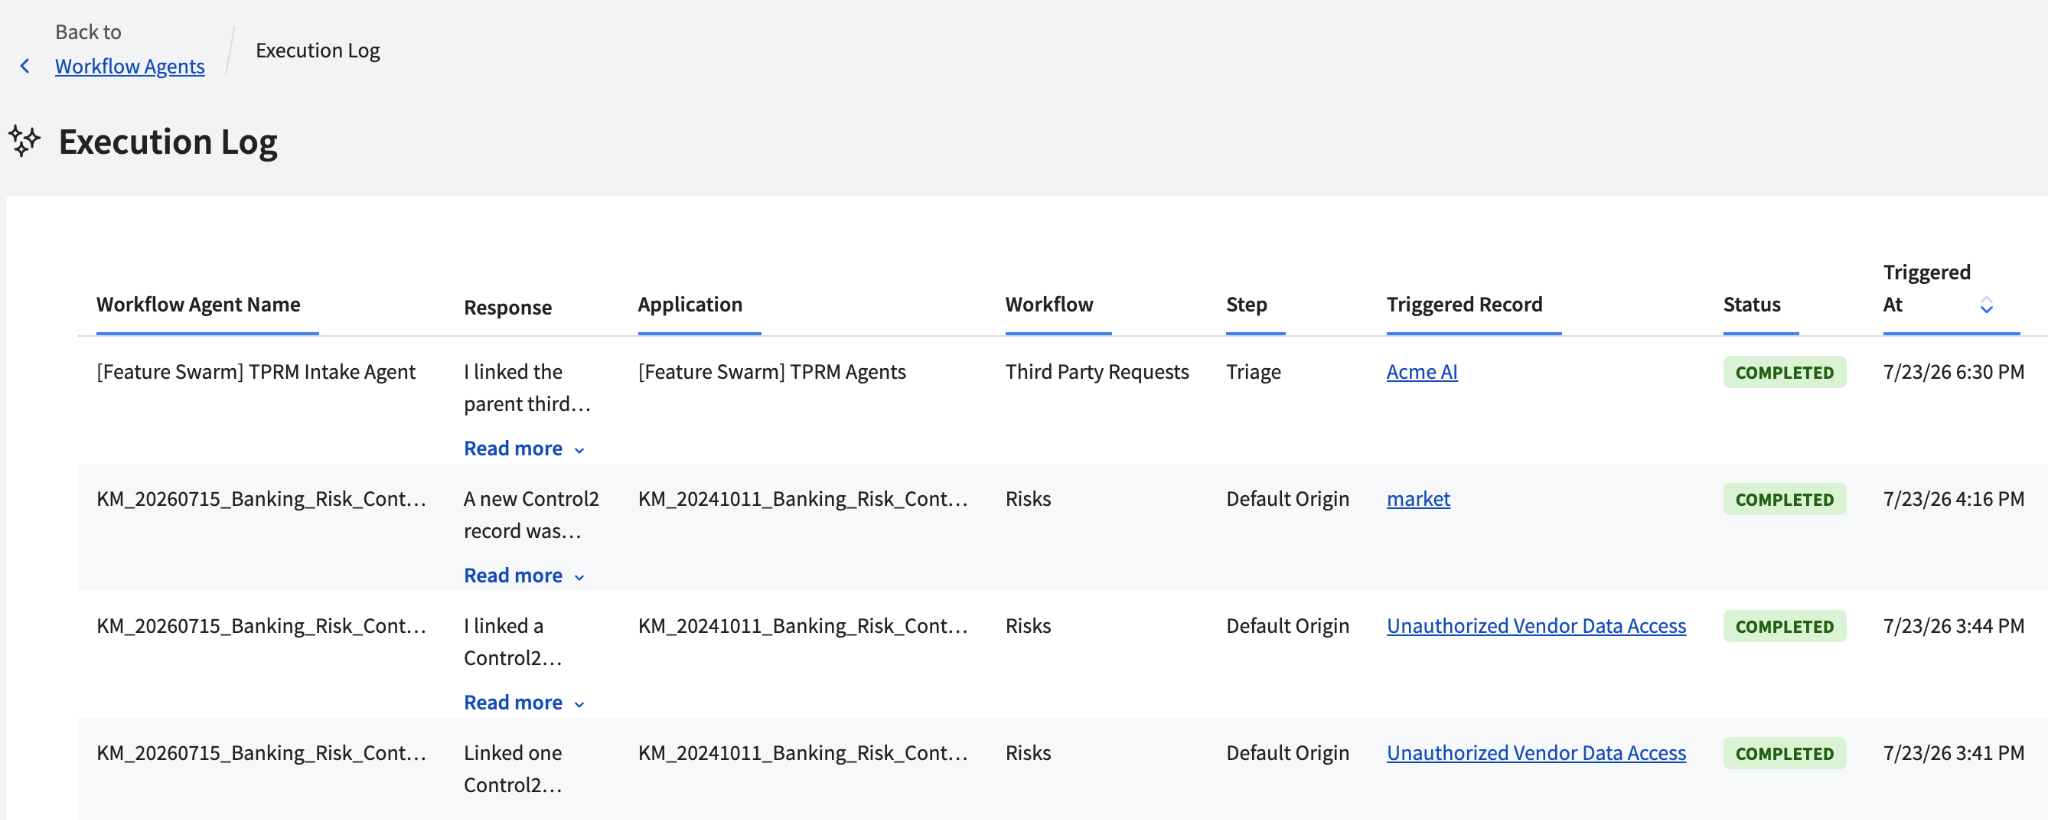The height and width of the screenshot is (820, 2048).
Task: Click the Application column header
Action: [x=690, y=305]
